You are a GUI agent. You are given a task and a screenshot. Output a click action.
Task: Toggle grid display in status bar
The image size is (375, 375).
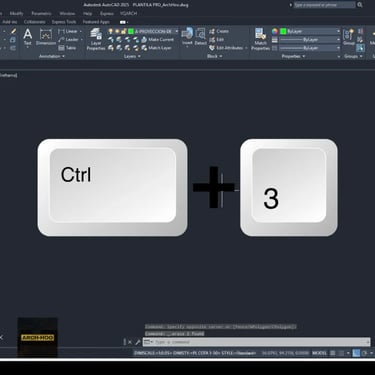click(x=333, y=353)
